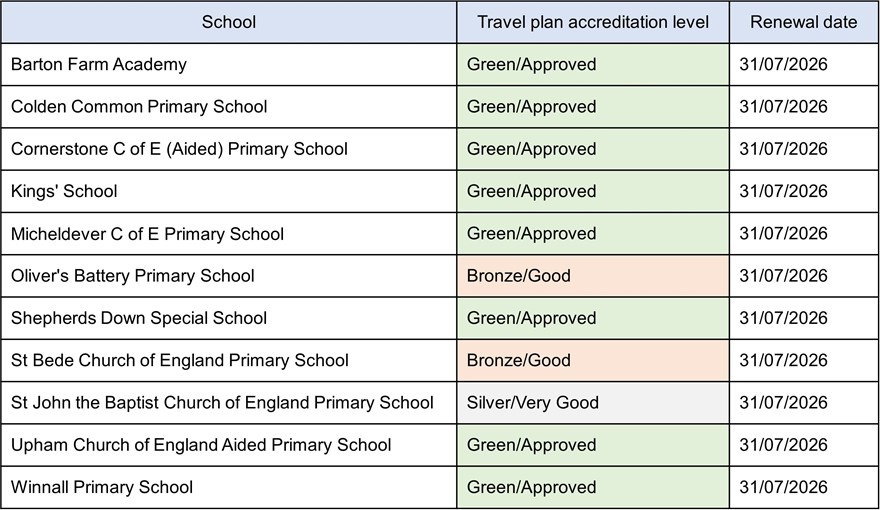This screenshot has width=880, height=510.
Task: Select Cornerstone C of E (Aided) Primary School
Action: click(179, 149)
